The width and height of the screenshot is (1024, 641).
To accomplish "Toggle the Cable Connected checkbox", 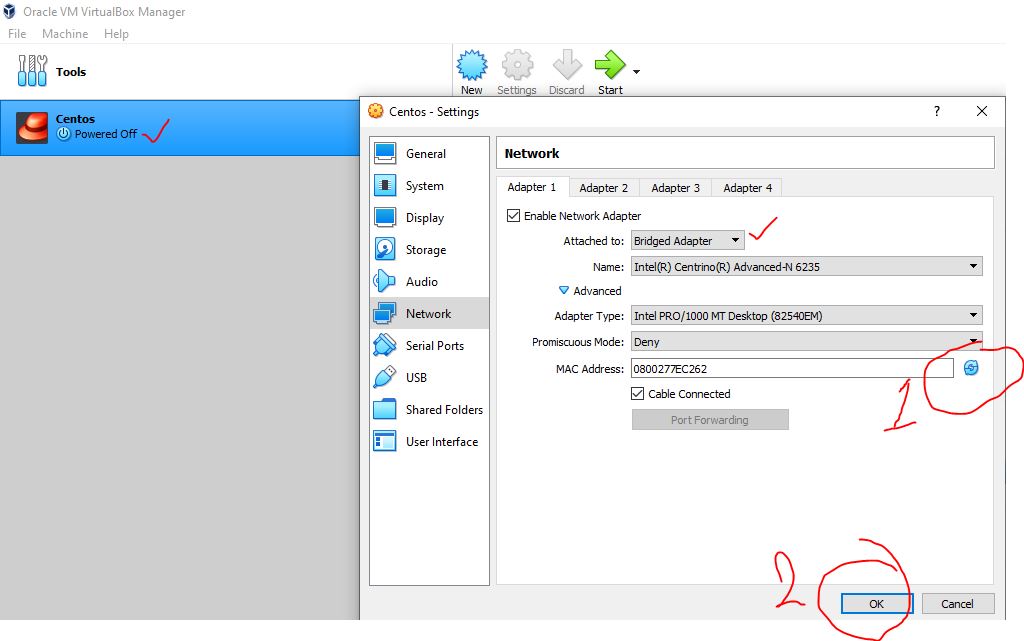I will 637,394.
